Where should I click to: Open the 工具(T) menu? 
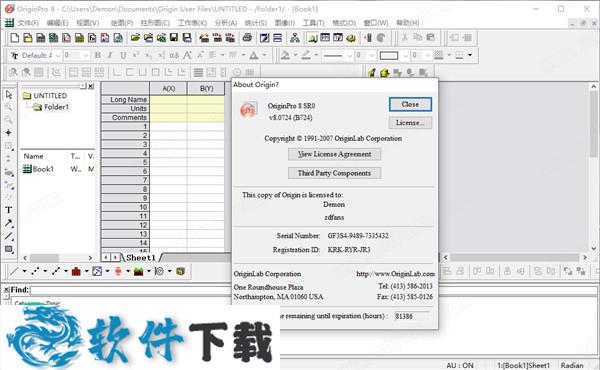point(314,23)
